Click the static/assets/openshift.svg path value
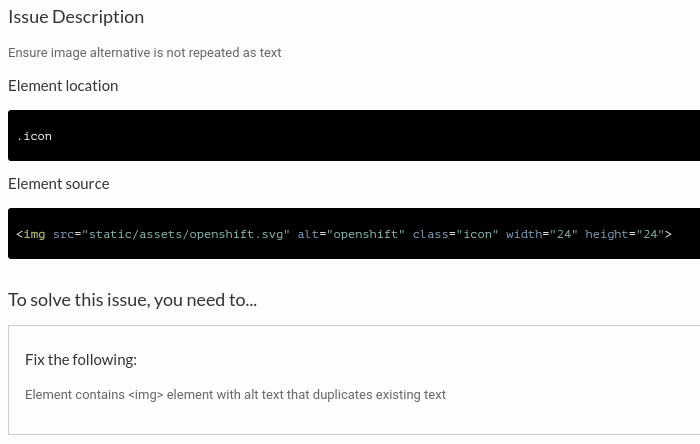This screenshot has width=700, height=444. click(x=186, y=234)
